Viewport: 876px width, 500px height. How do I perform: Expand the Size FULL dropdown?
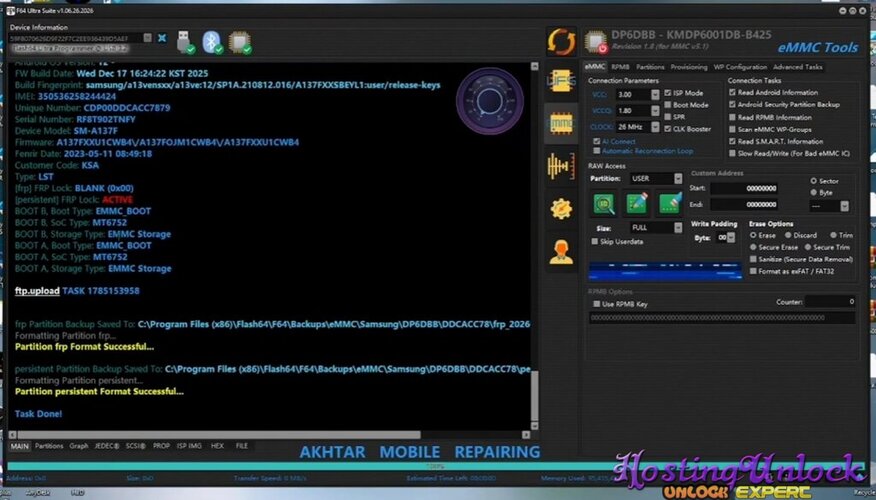coord(656,227)
